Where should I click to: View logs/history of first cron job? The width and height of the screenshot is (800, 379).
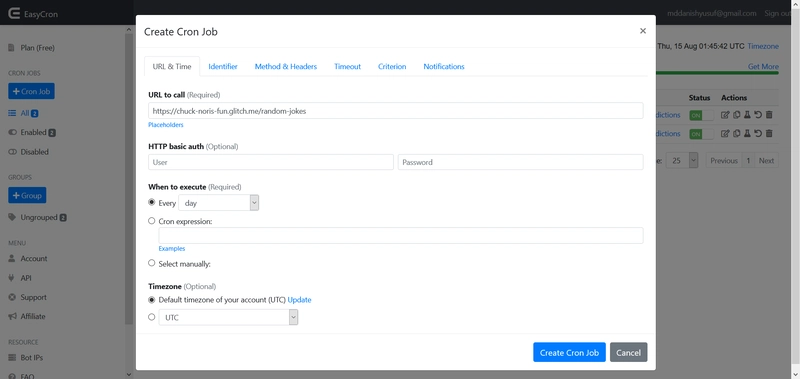click(x=758, y=115)
